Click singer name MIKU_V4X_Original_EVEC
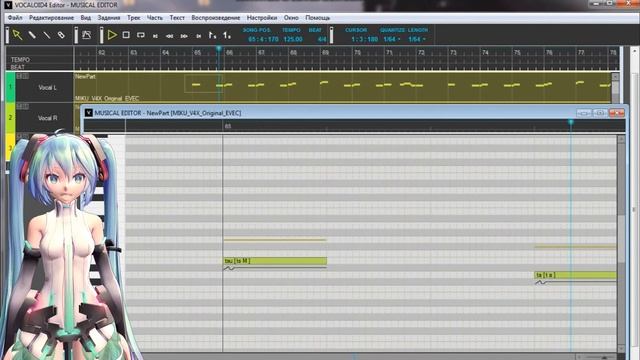 (107, 98)
